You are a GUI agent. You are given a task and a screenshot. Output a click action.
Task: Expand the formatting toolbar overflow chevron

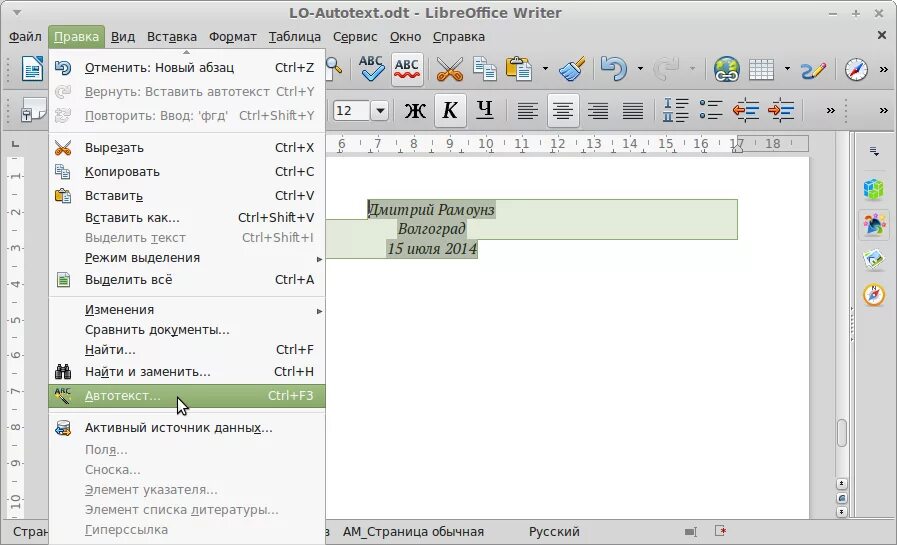(x=831, y=110)
